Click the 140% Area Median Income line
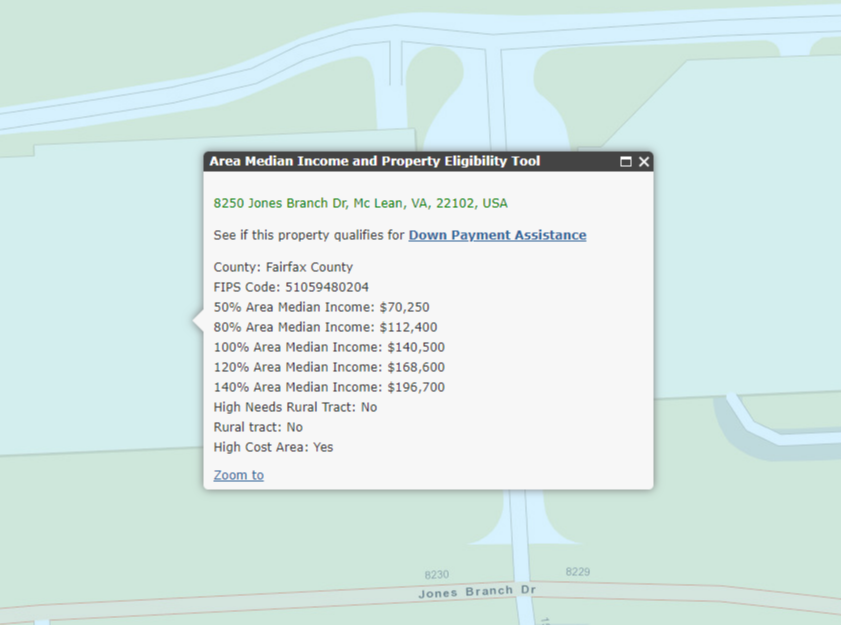841x625 pixels. [x=328, y=387]
